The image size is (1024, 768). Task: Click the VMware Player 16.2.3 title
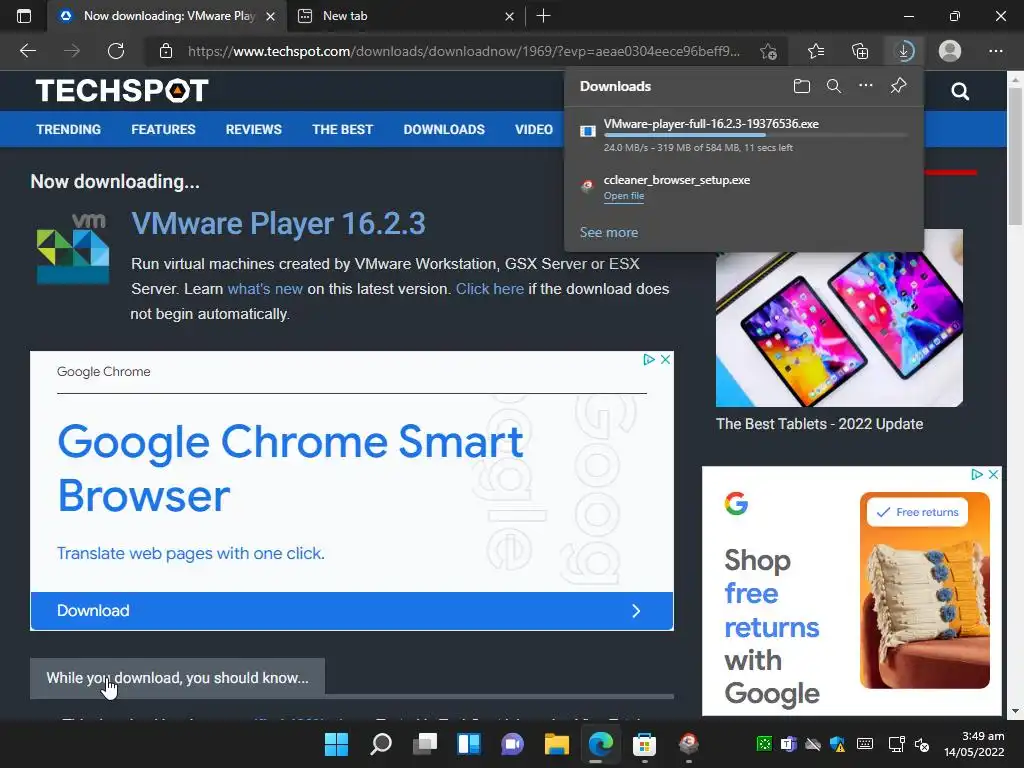(278, 223)
